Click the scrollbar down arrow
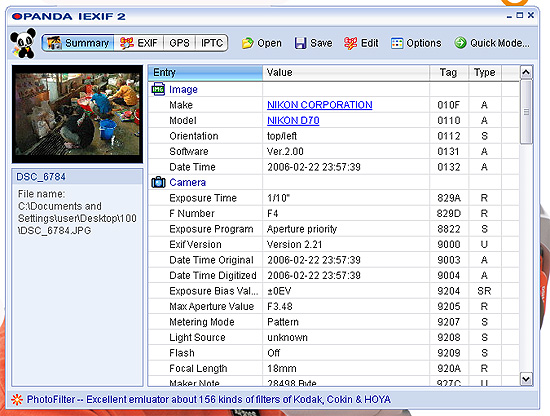Screen dimensions: 550x416 click(526, 379)
